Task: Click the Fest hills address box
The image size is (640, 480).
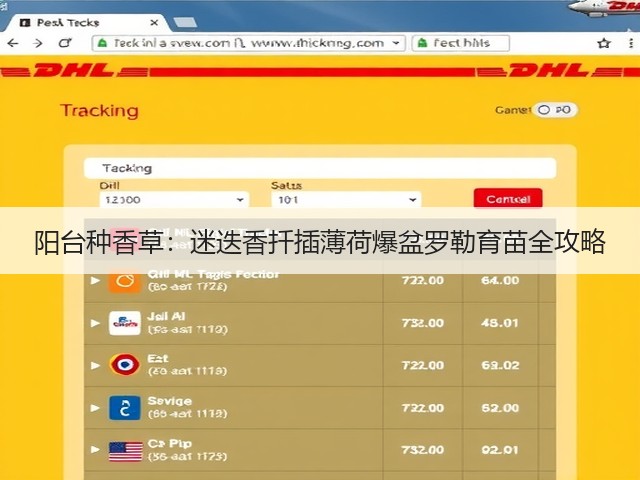Action: (461, 43)
